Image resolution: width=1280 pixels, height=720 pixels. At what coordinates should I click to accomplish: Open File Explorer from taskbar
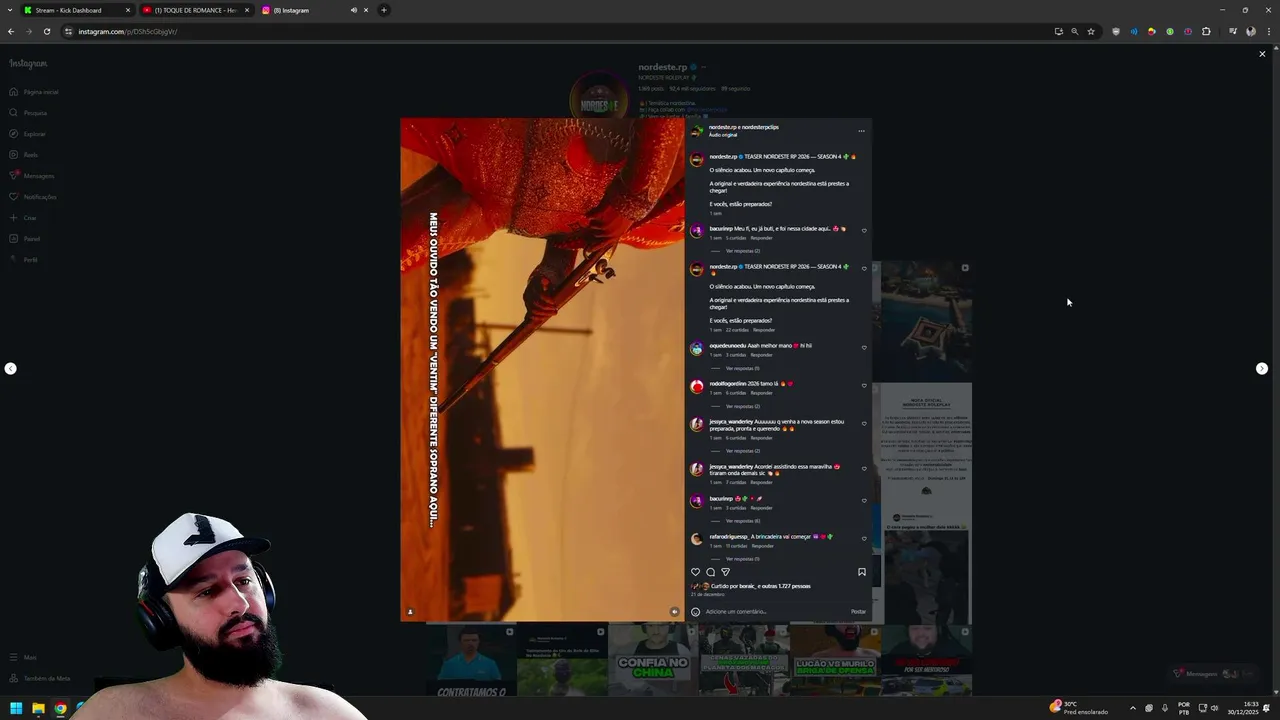[x=38, y=708]
